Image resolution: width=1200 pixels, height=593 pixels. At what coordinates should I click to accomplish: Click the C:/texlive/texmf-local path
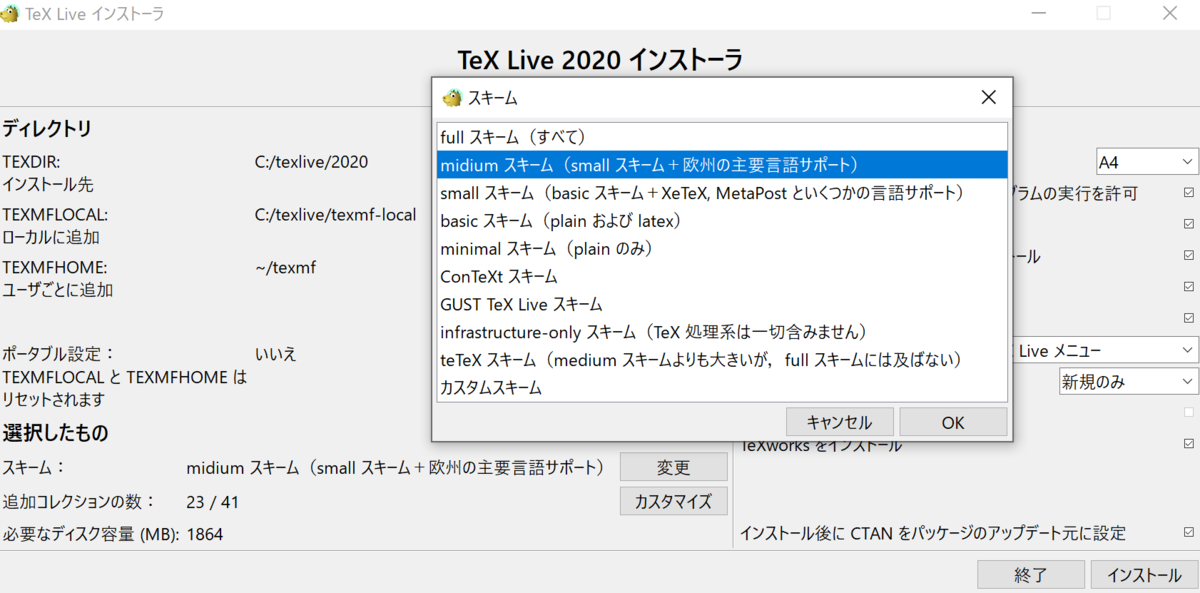(x=336, y=215)
